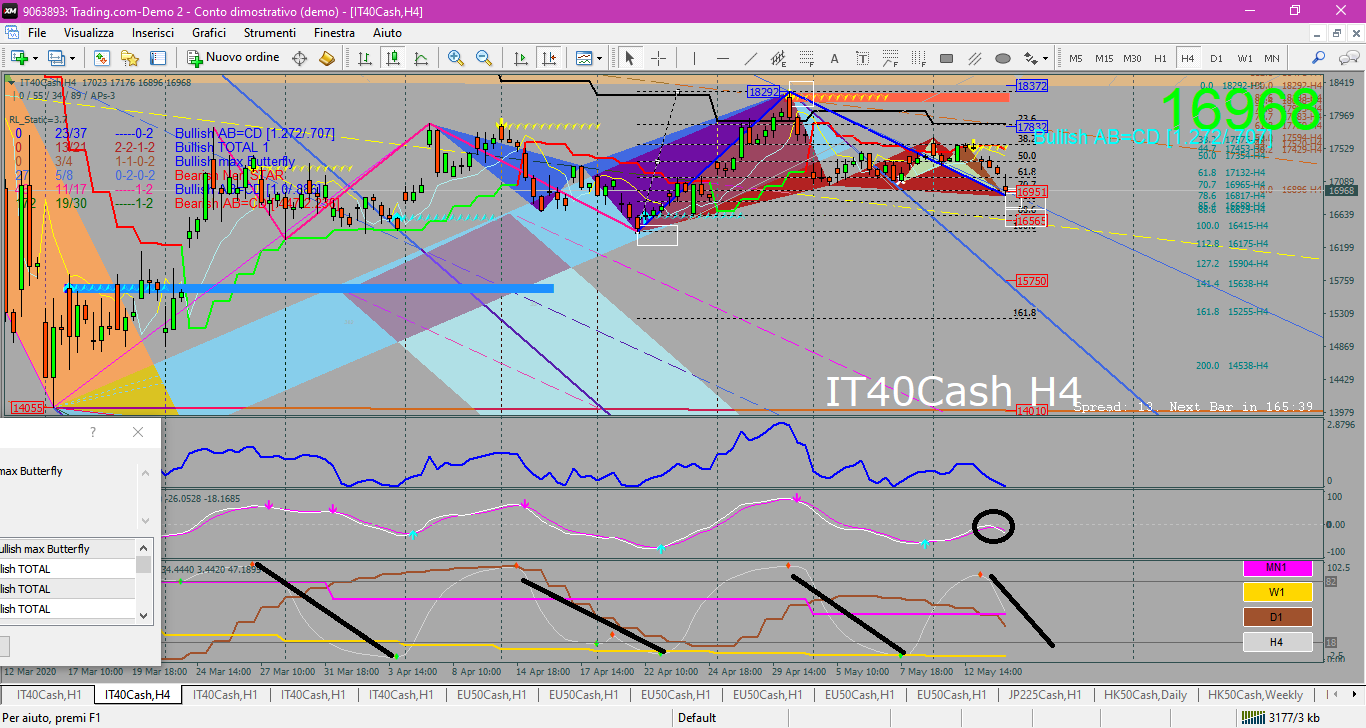
Task: Click the dialog help question mark
Action: point(93,432)
